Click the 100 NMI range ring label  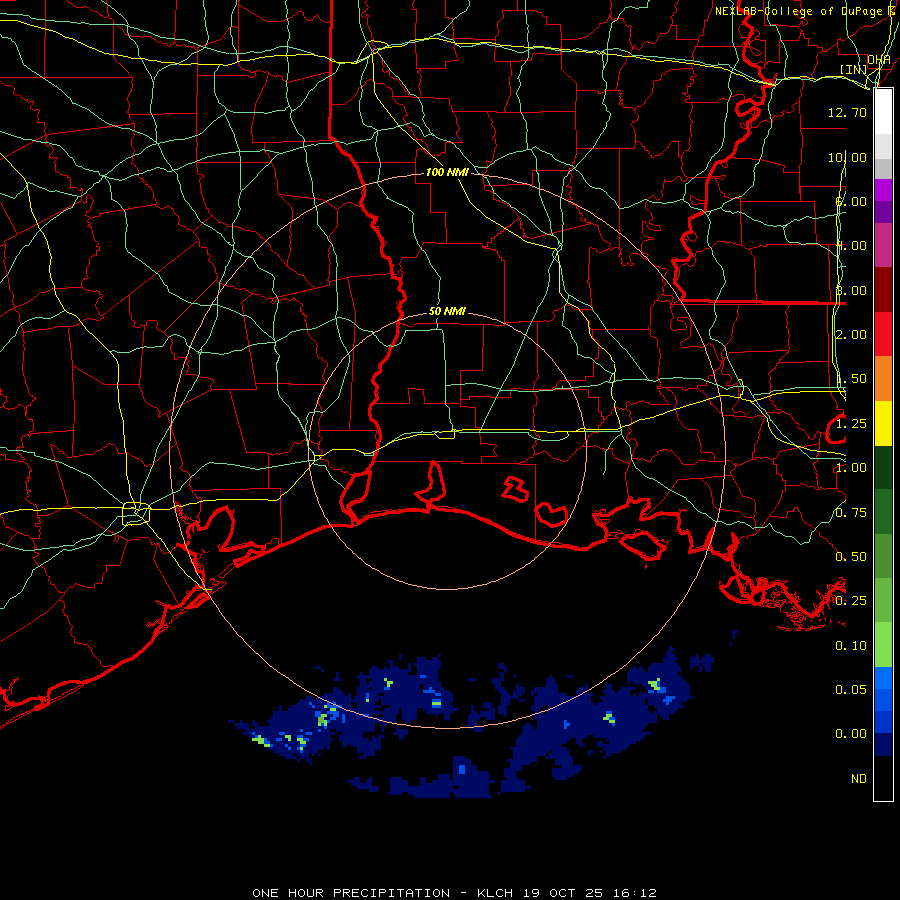(x=447, y=172)
